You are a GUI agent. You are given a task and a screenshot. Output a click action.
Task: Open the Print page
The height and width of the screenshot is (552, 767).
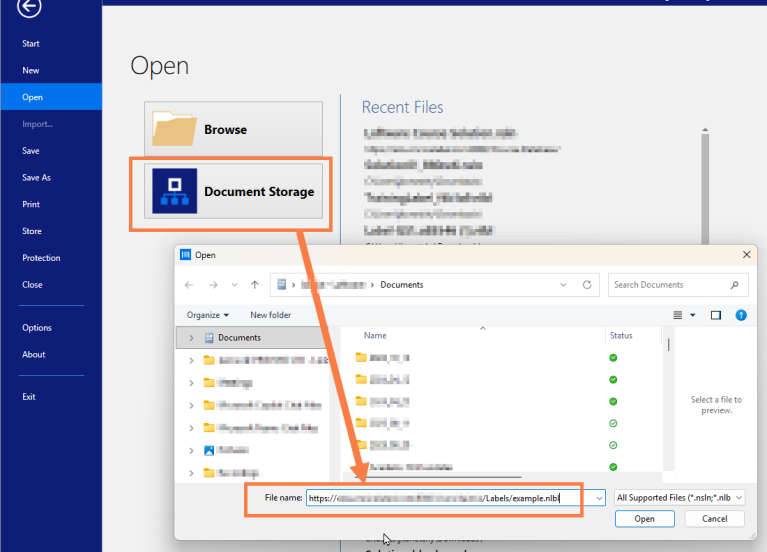(x=31, y=204)
